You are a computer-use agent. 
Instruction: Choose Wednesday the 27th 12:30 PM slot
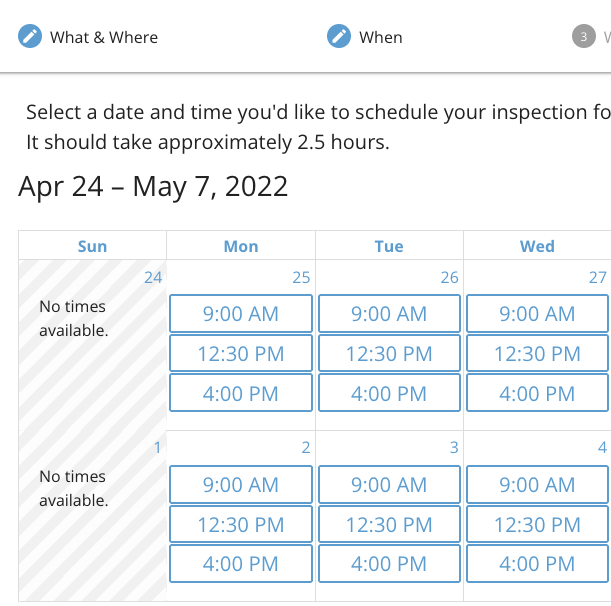click(537, 353)
